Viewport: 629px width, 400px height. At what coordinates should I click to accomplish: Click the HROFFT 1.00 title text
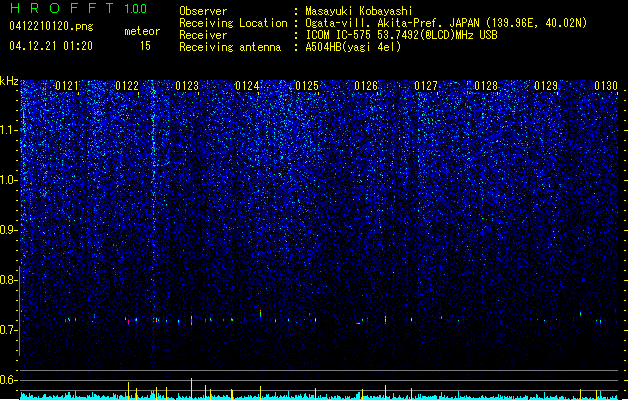pos(79,8)
